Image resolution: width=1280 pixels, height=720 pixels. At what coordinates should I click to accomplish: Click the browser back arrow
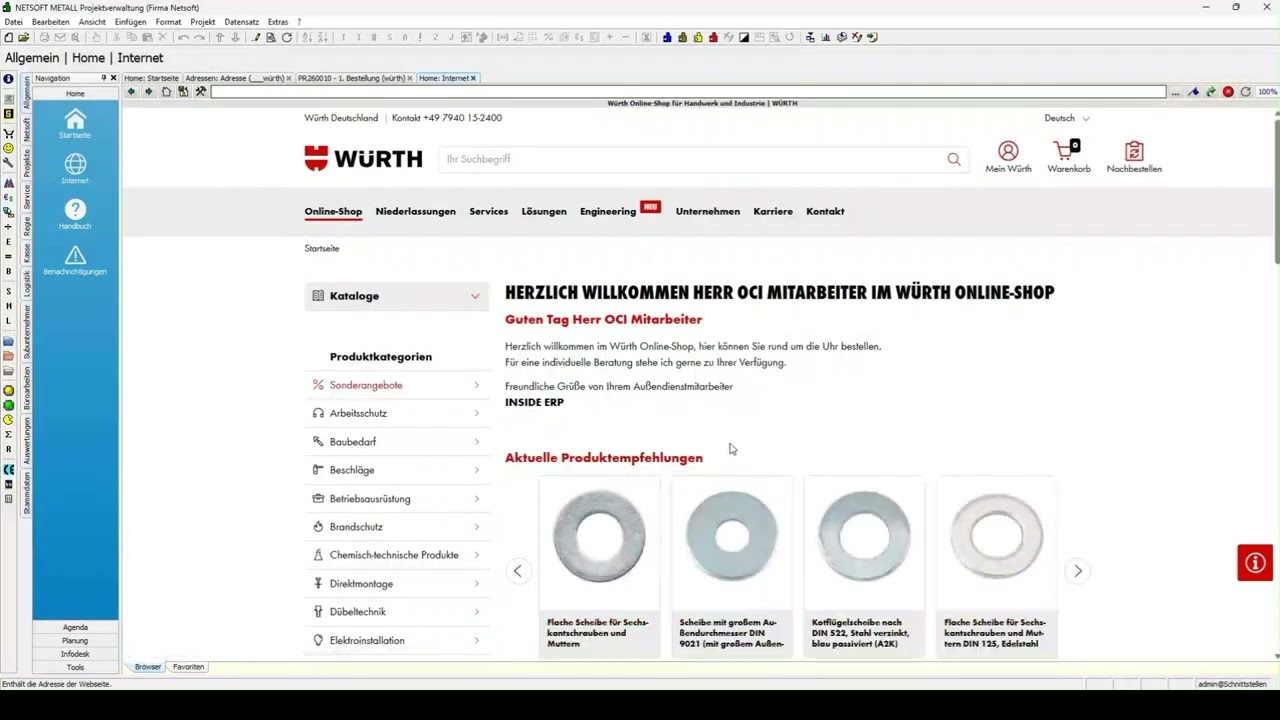coord(131,92)
